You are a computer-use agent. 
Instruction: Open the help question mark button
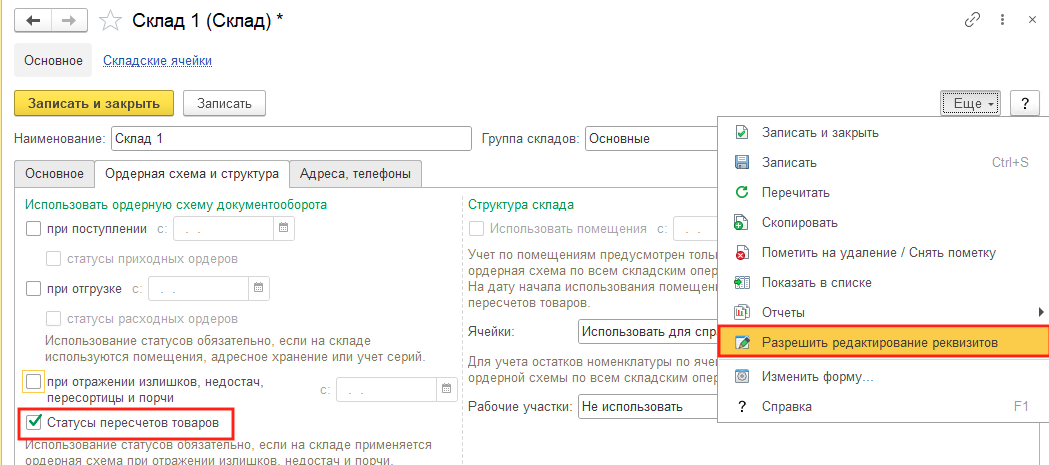pyautogui.click(x=1024, y=104)
